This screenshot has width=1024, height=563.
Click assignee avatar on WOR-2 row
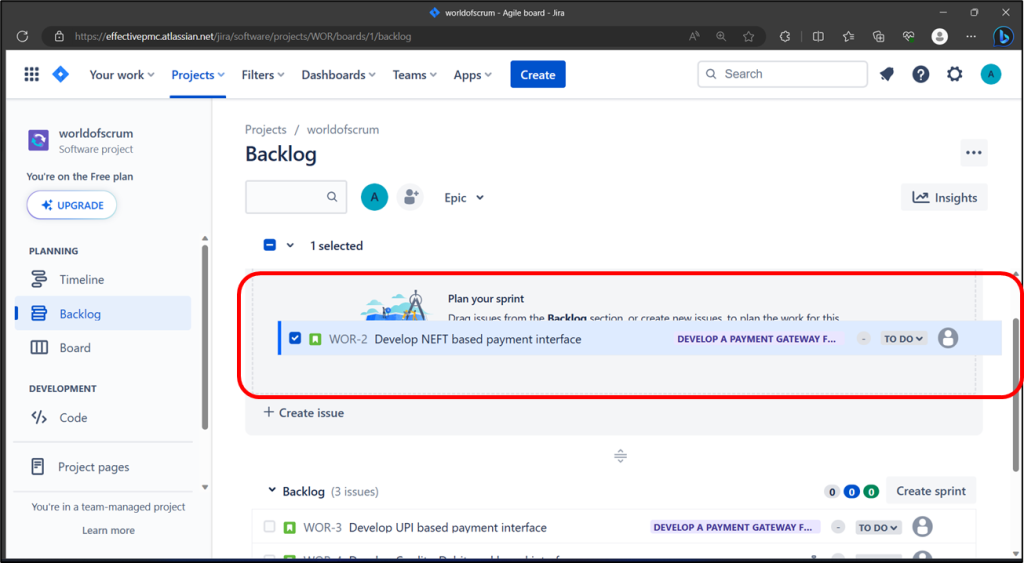[x=948, y=338]
